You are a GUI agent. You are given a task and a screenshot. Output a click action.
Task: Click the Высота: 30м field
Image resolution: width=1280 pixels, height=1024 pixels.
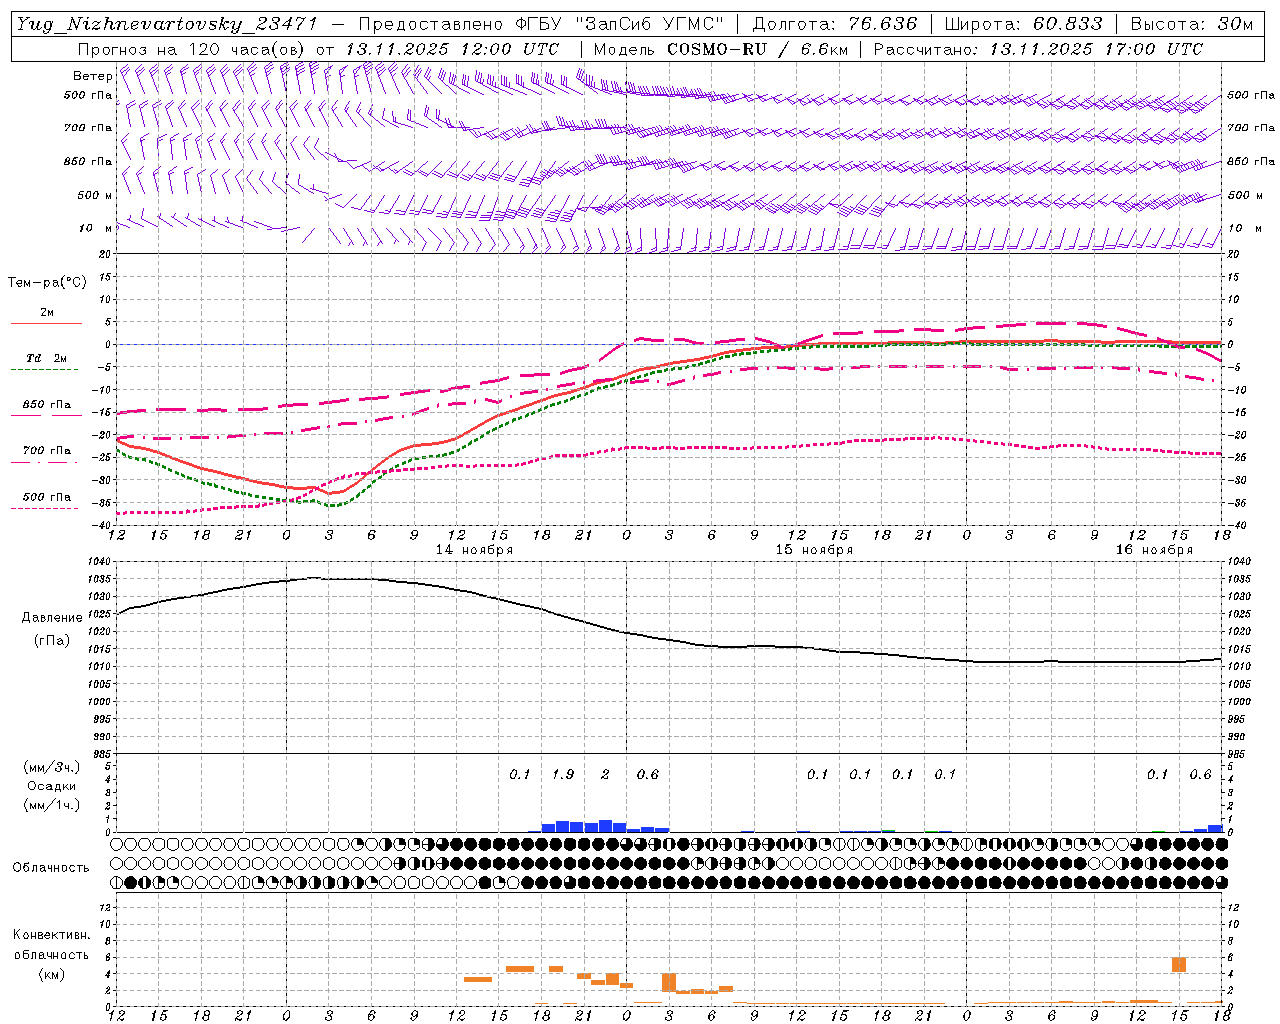pos(1191,24)
